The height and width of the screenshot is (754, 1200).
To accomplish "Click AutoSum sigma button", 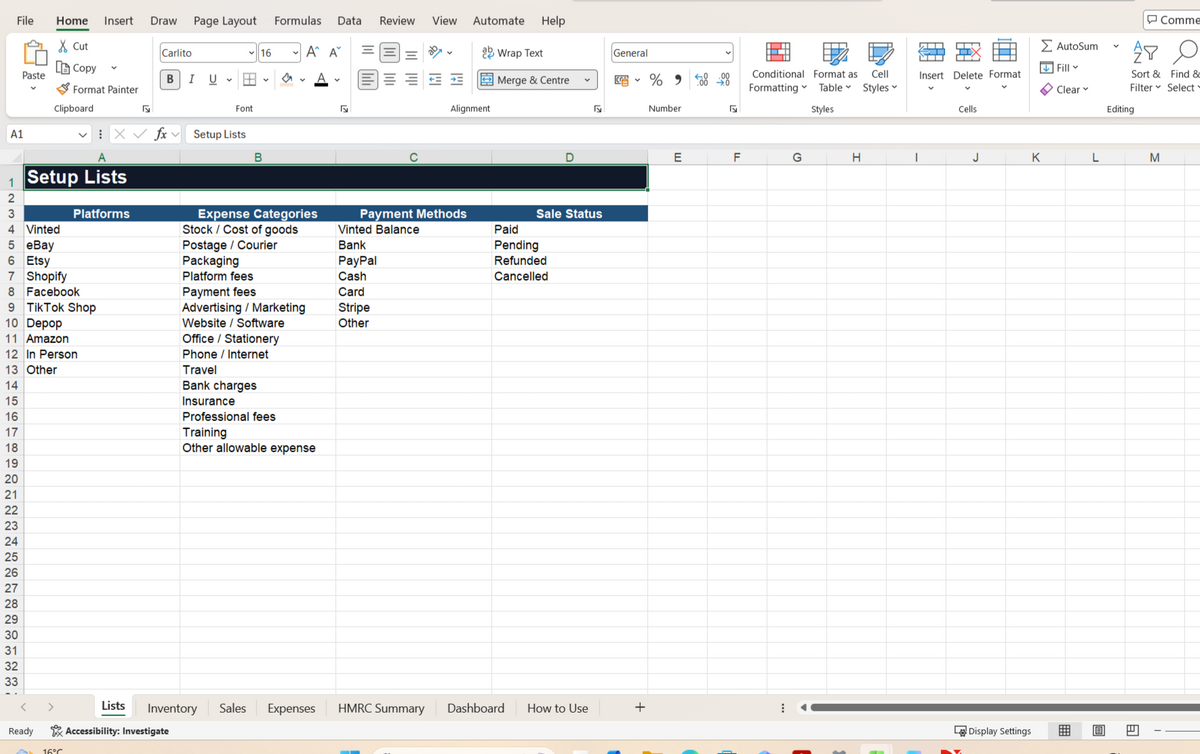I will [1069, 46].
